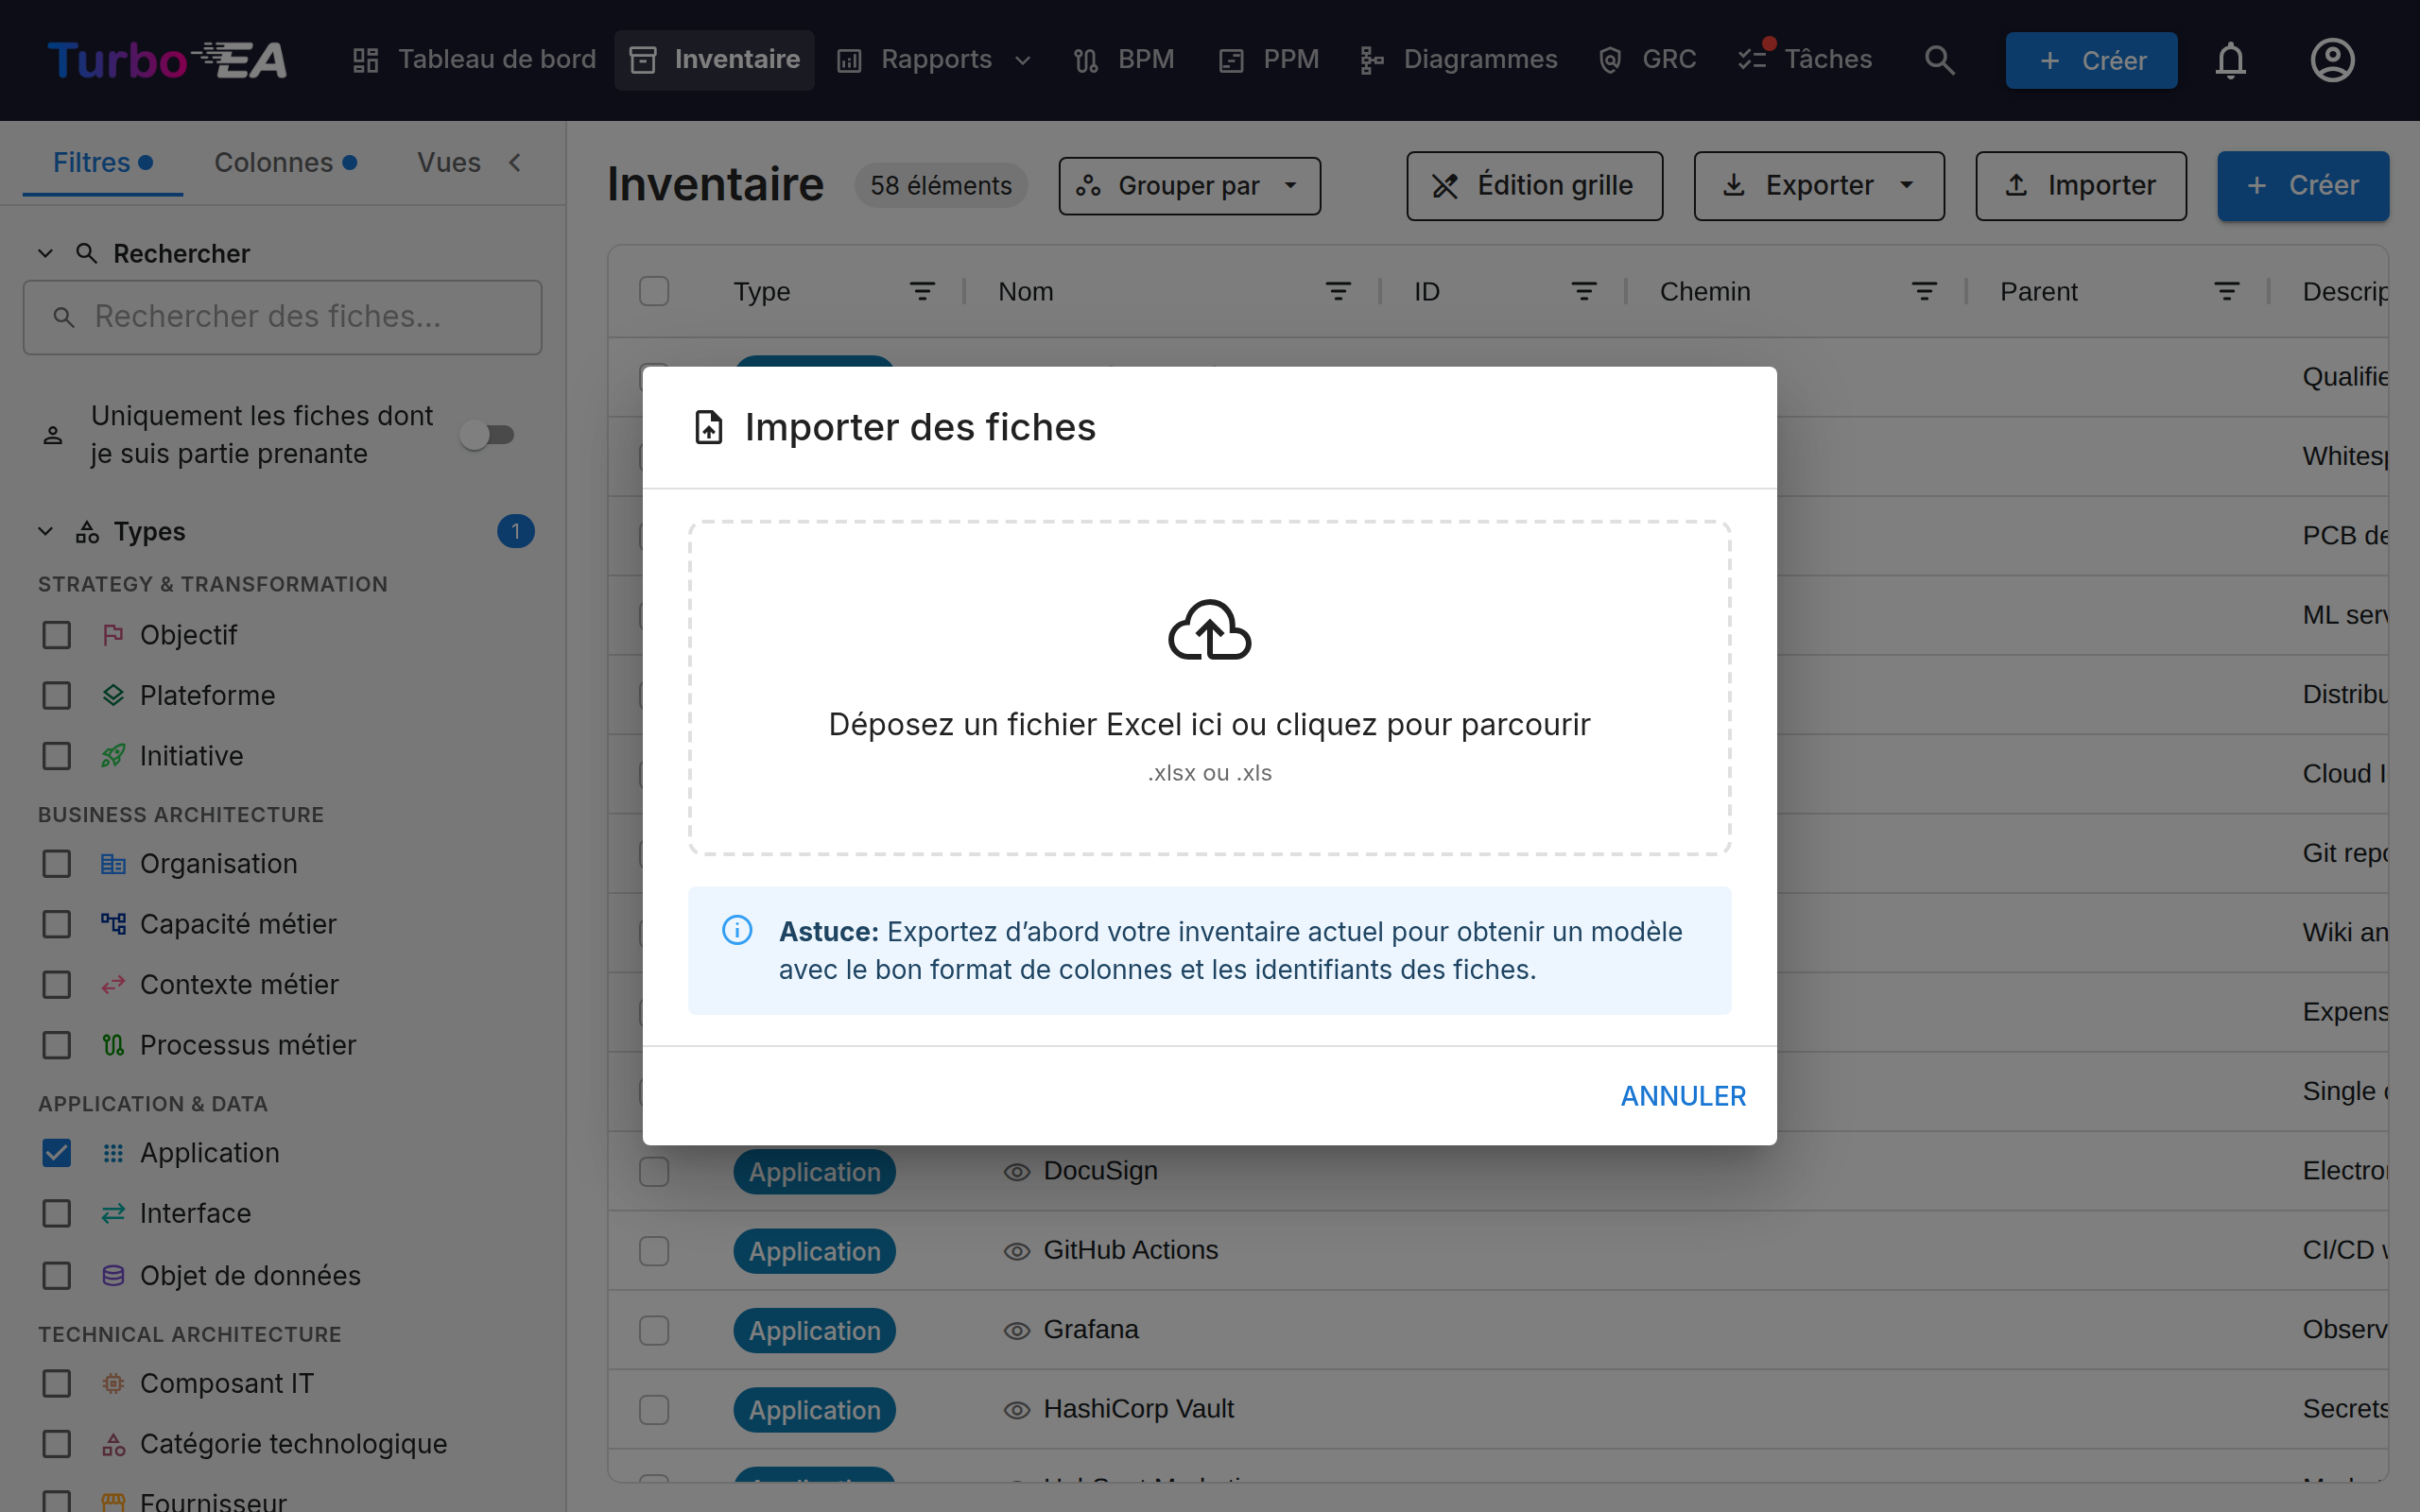The image size is (2420, 1512).
Task: Collapse the filter sidebar with chevron arrow
Action: (x=515, y=162)
